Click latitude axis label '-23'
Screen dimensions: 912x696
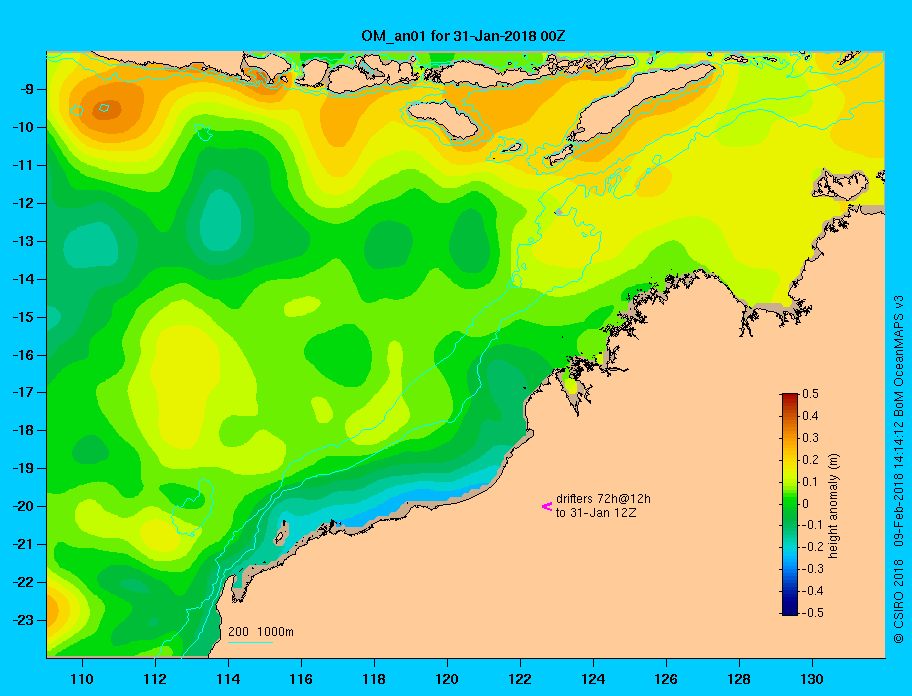pyautogui.click(x=23, y=620)
